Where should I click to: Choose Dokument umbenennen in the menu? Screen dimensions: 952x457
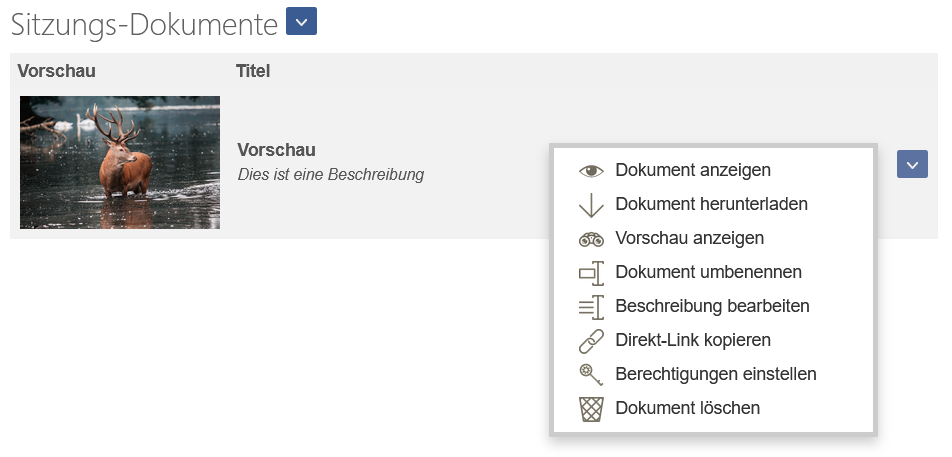709,272
